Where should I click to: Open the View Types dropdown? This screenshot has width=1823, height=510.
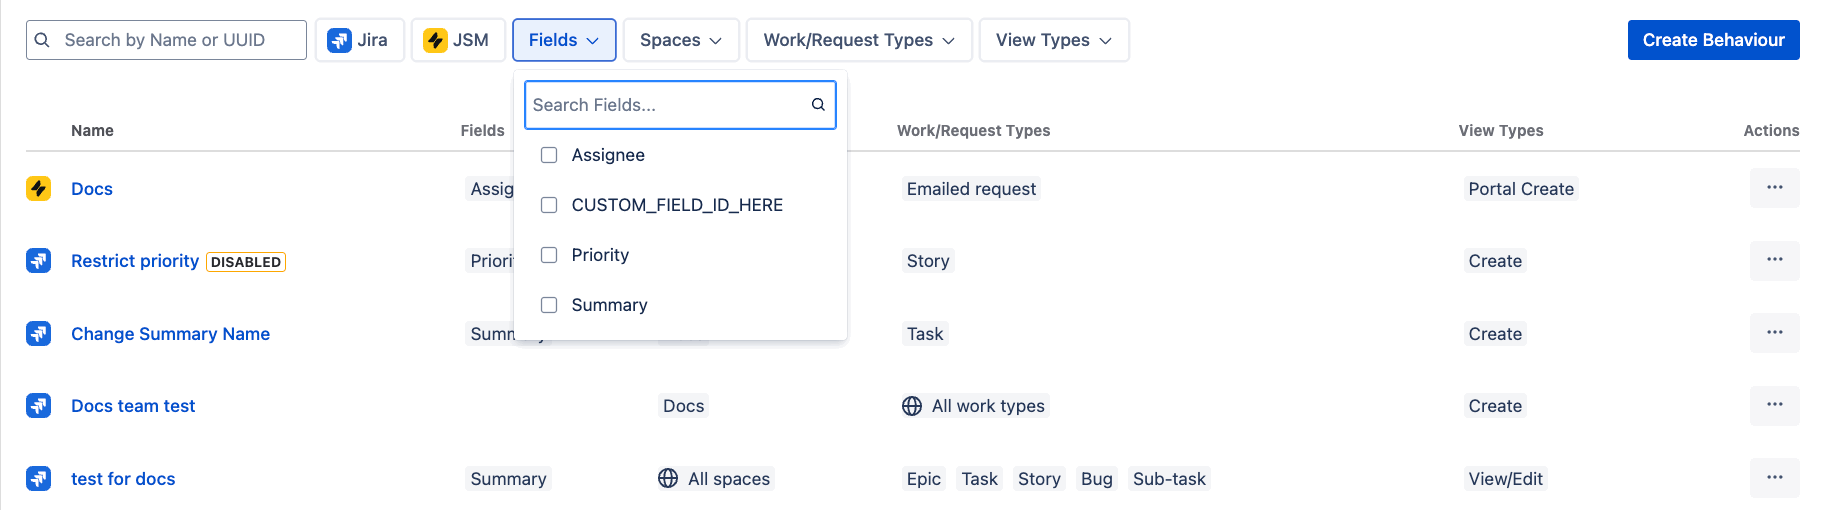[1054, 40]
